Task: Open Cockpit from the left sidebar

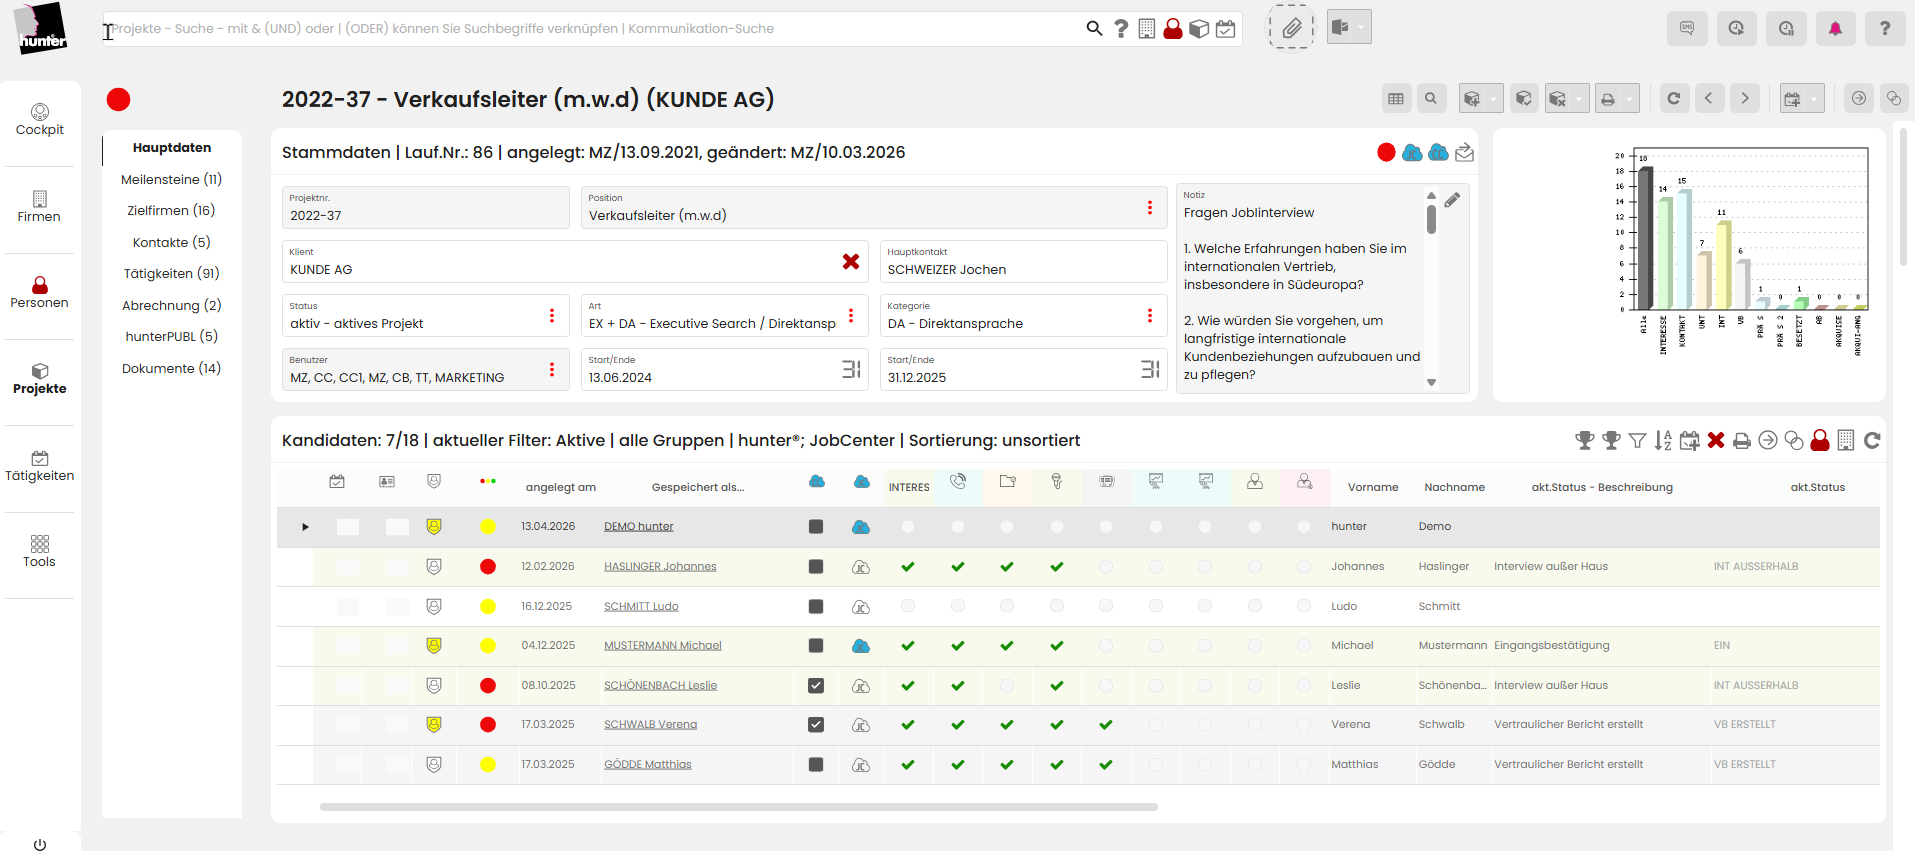Action: click(x=40, y=120)
